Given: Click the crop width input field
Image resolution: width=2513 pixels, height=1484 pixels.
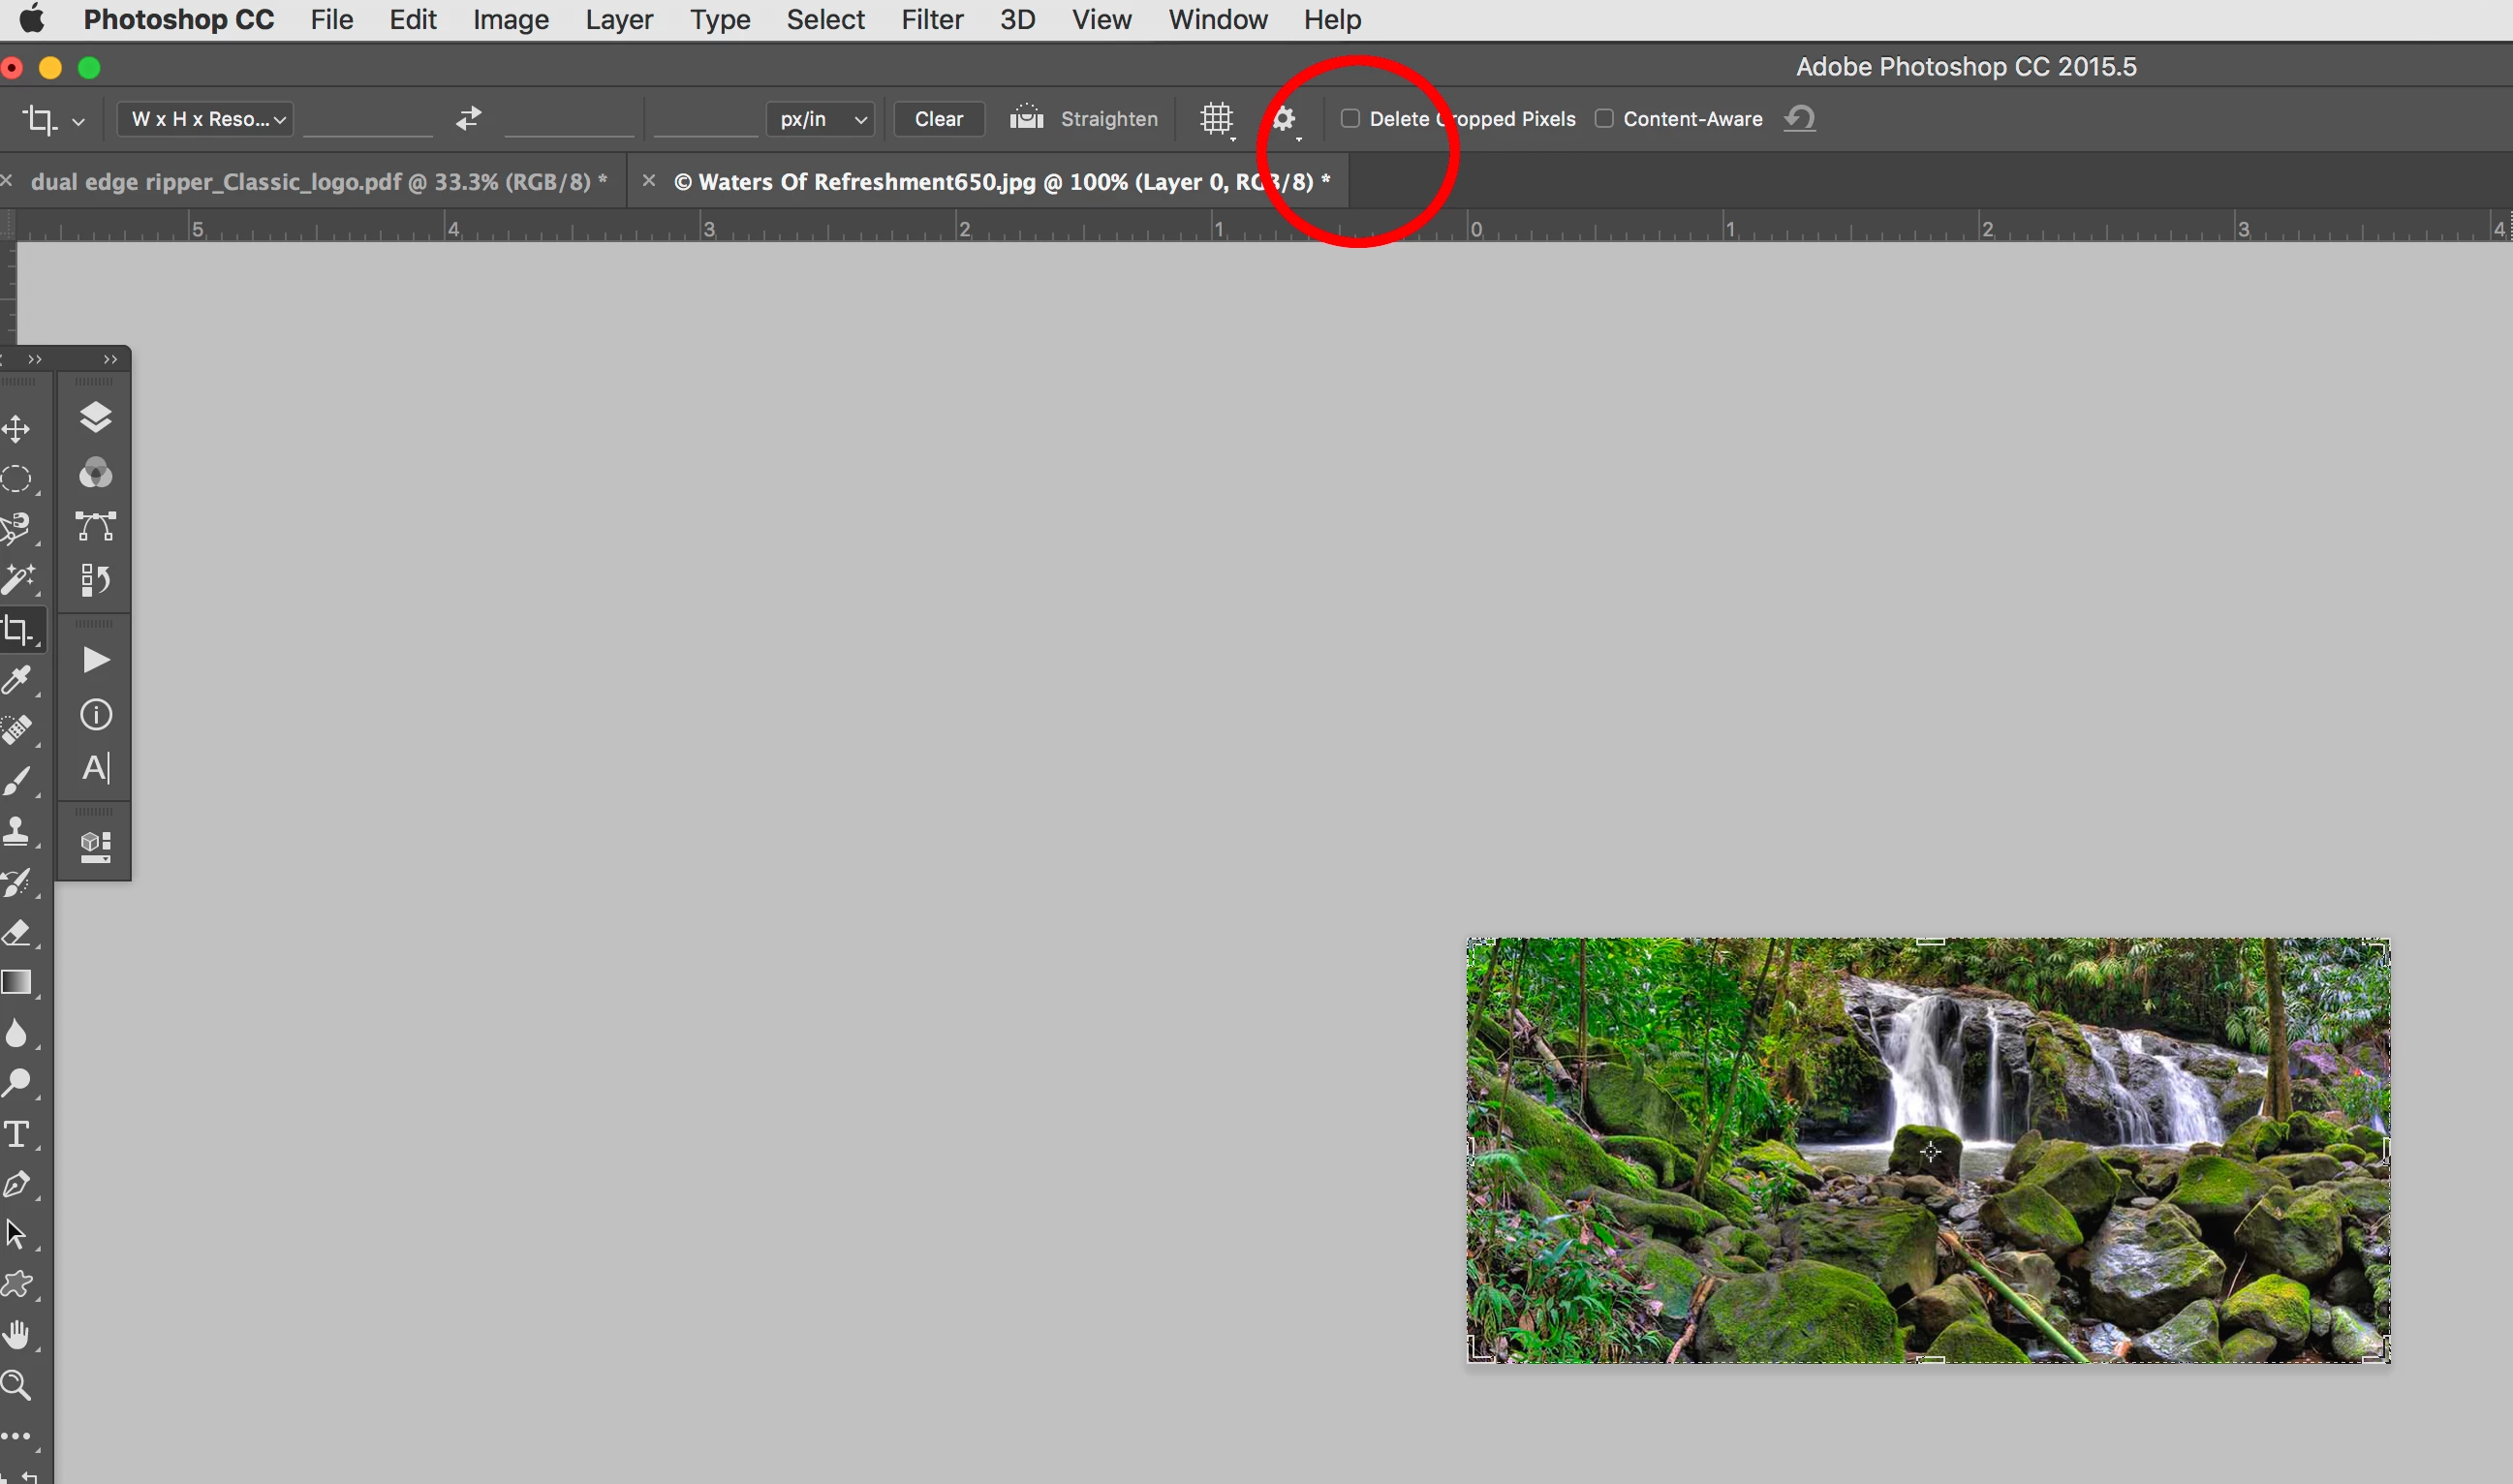Looking at the screenshot, I should coord(368,119).
